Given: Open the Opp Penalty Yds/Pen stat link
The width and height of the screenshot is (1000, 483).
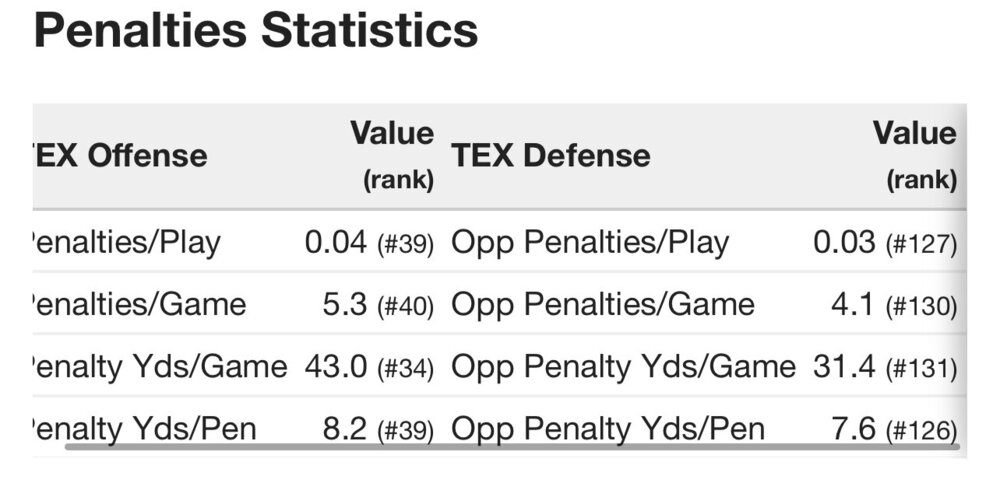Looking at the screenshot, I should (x=608, y=429).
